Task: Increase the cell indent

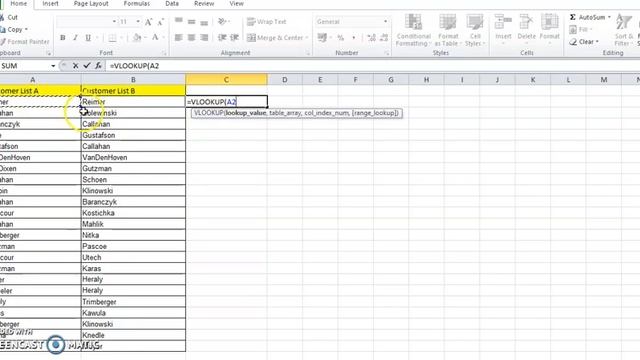Action: click(x=235, y=38)
